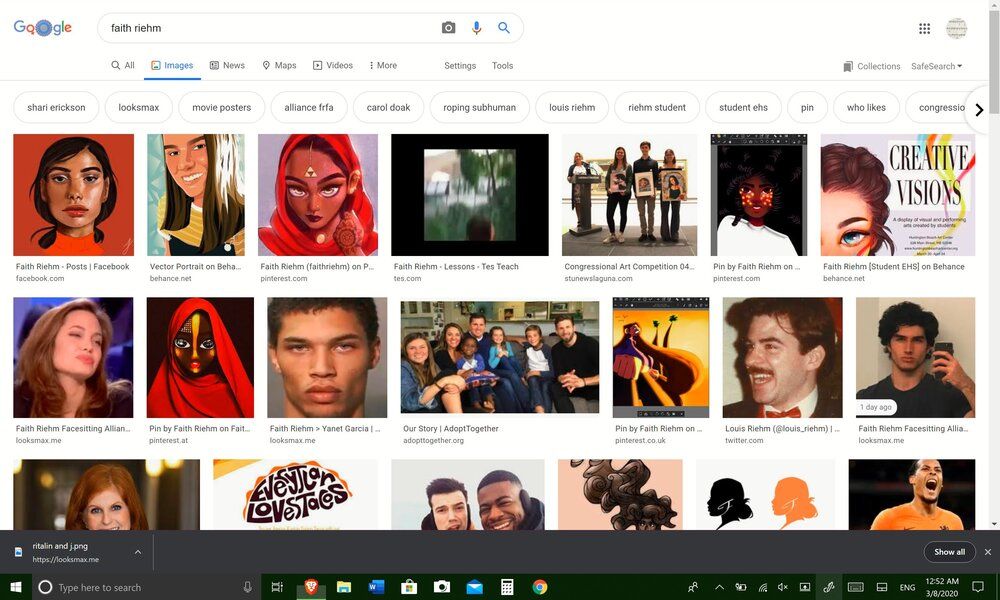Screen dimensions: 1000x600
Task: Show more chips with right arrow
Action: (x=979, y=109)
